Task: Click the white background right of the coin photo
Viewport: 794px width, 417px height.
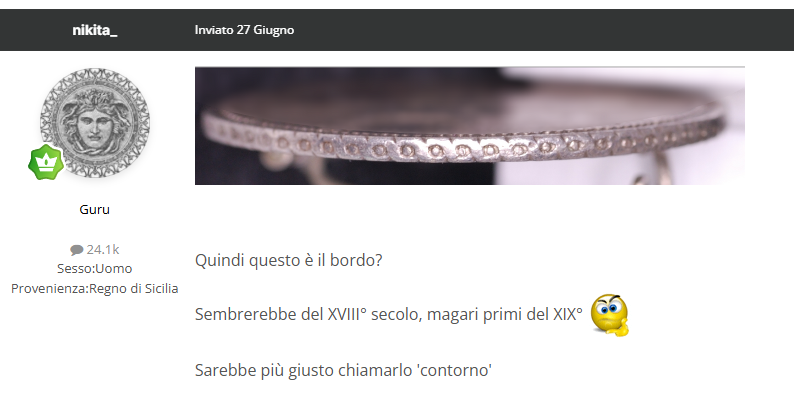Action: [x=769, y=126]
